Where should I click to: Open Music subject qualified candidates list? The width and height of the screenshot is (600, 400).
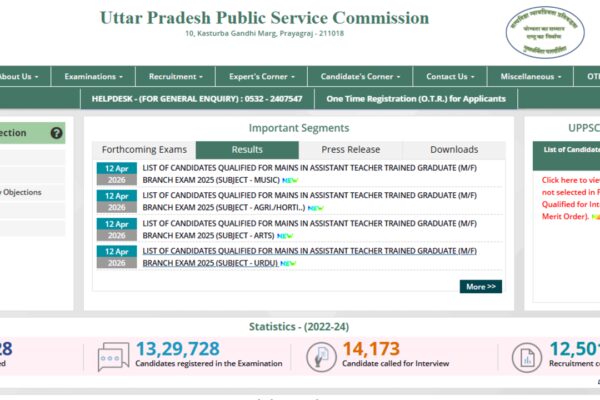pos(309,174)
